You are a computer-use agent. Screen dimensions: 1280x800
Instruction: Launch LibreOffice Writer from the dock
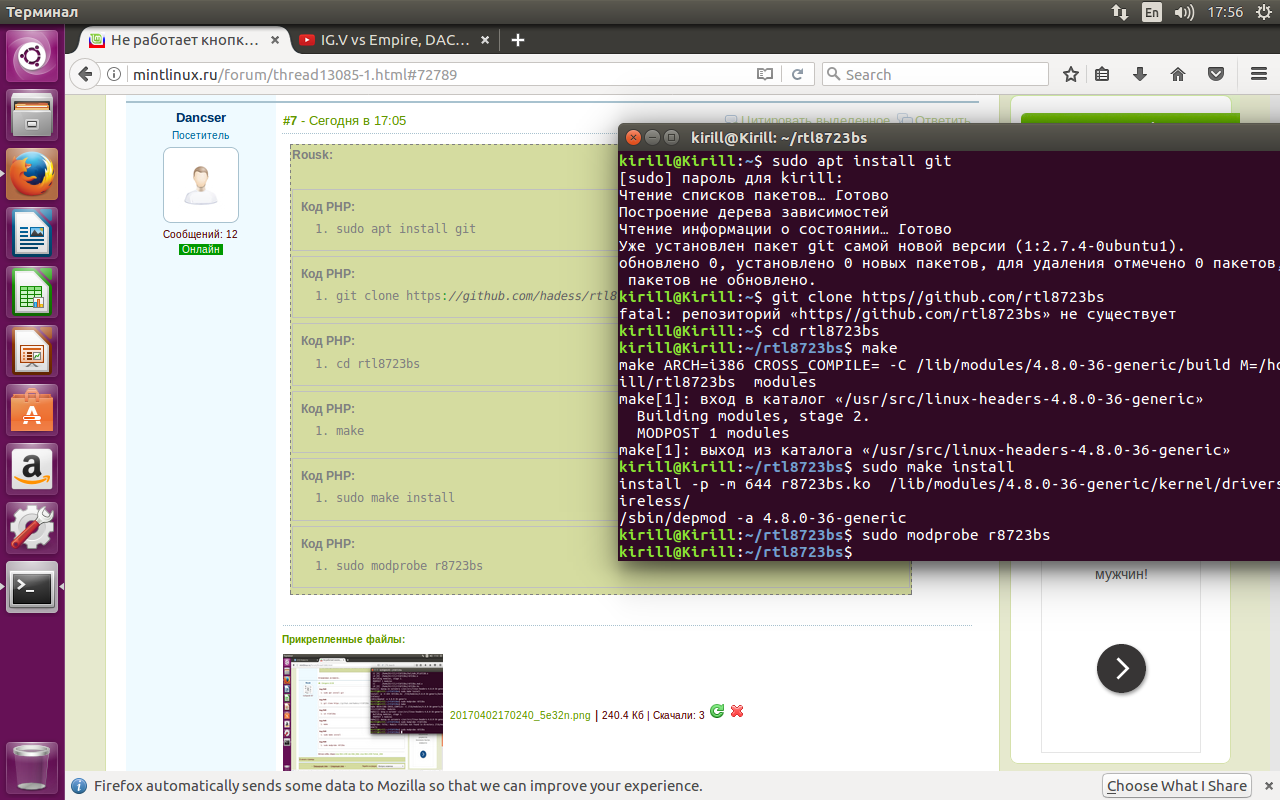point(33,236)
